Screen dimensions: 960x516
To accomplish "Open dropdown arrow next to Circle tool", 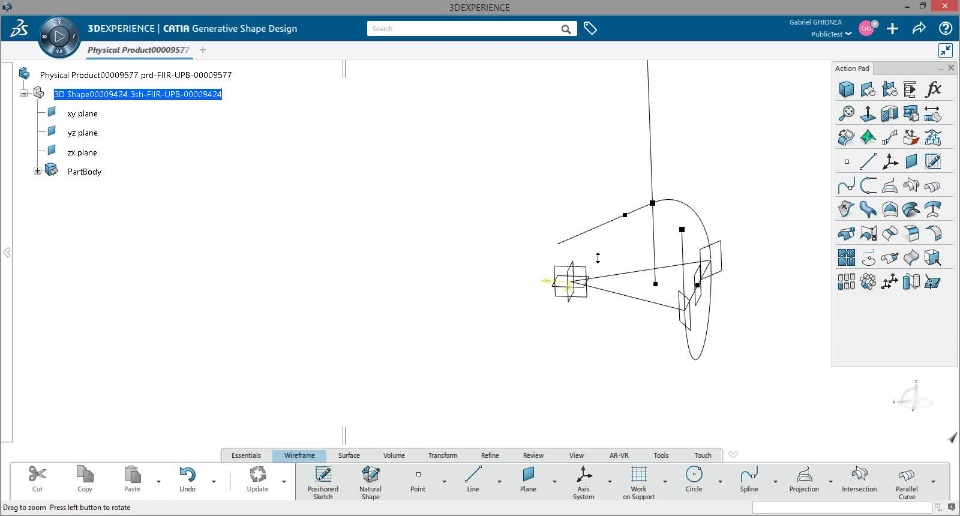I will 720,482.
